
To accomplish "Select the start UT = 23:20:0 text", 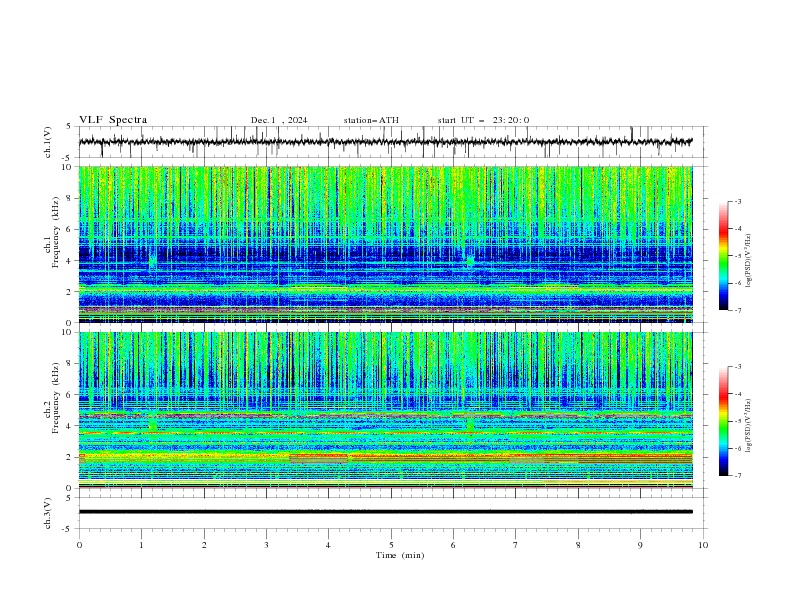I will [x=483, y=120].
